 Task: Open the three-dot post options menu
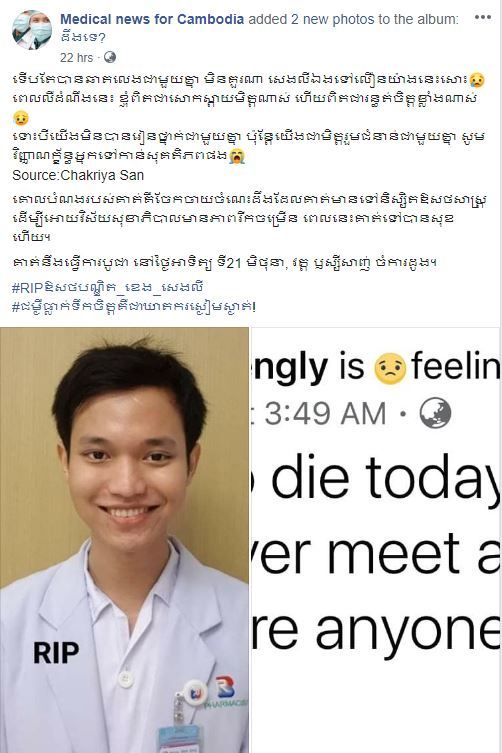(x=482, y=17)
